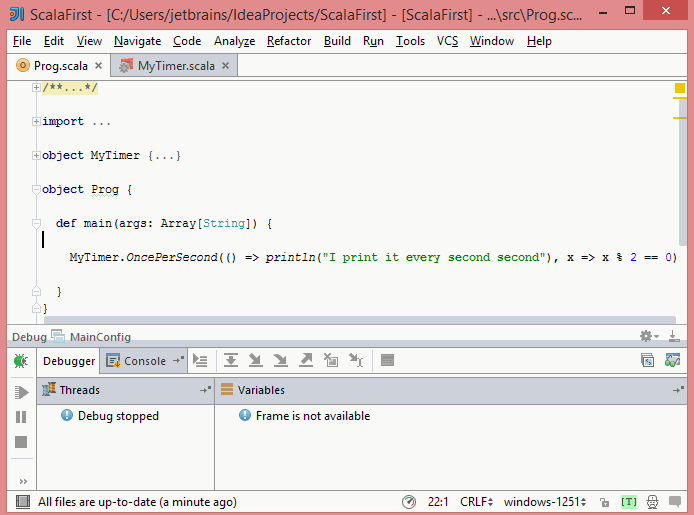Expand the folded object MyTimer block
Viewport: 694px width, 515px height.
pos(36,156)
